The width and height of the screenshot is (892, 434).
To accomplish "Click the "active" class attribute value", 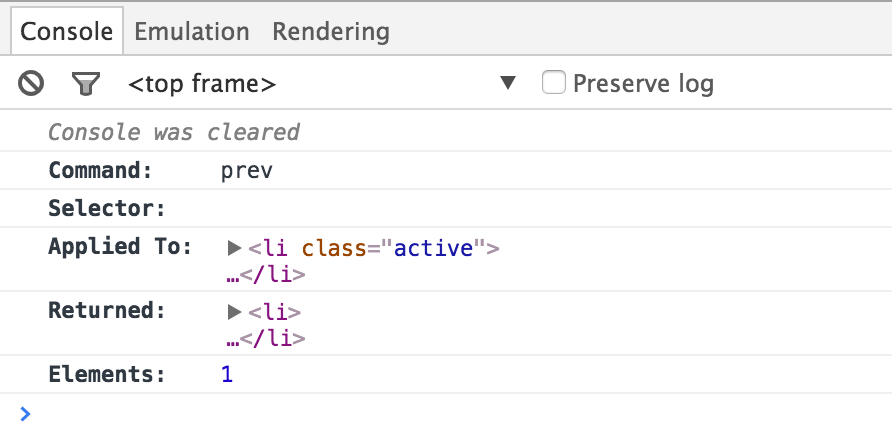I will pos(432,248).
